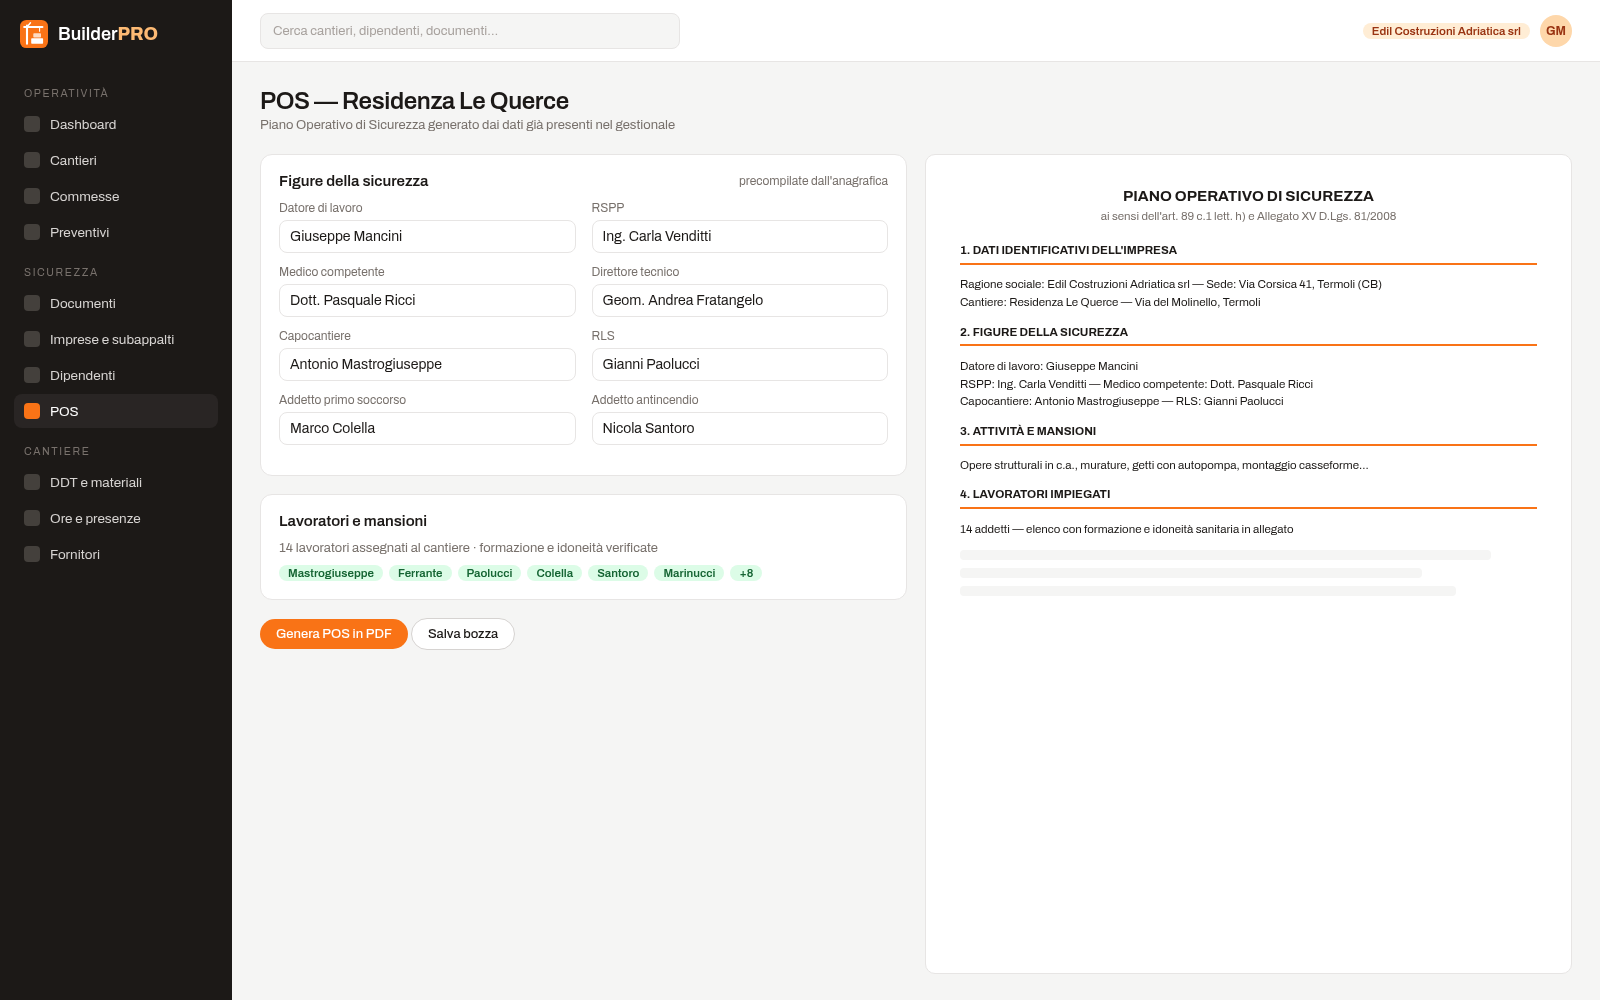This screenshot has height=1000, width=1600.
Task: Focus the Direttore tecnico field
Action: pyautogui.click(x=740, y=300)
